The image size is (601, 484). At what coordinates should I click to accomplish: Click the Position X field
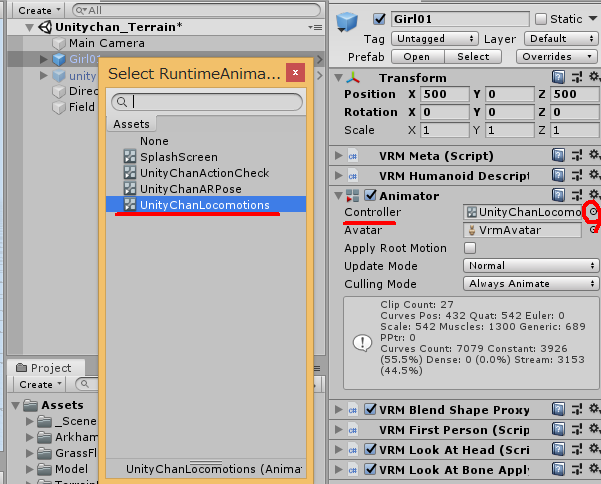pos(445,94)
